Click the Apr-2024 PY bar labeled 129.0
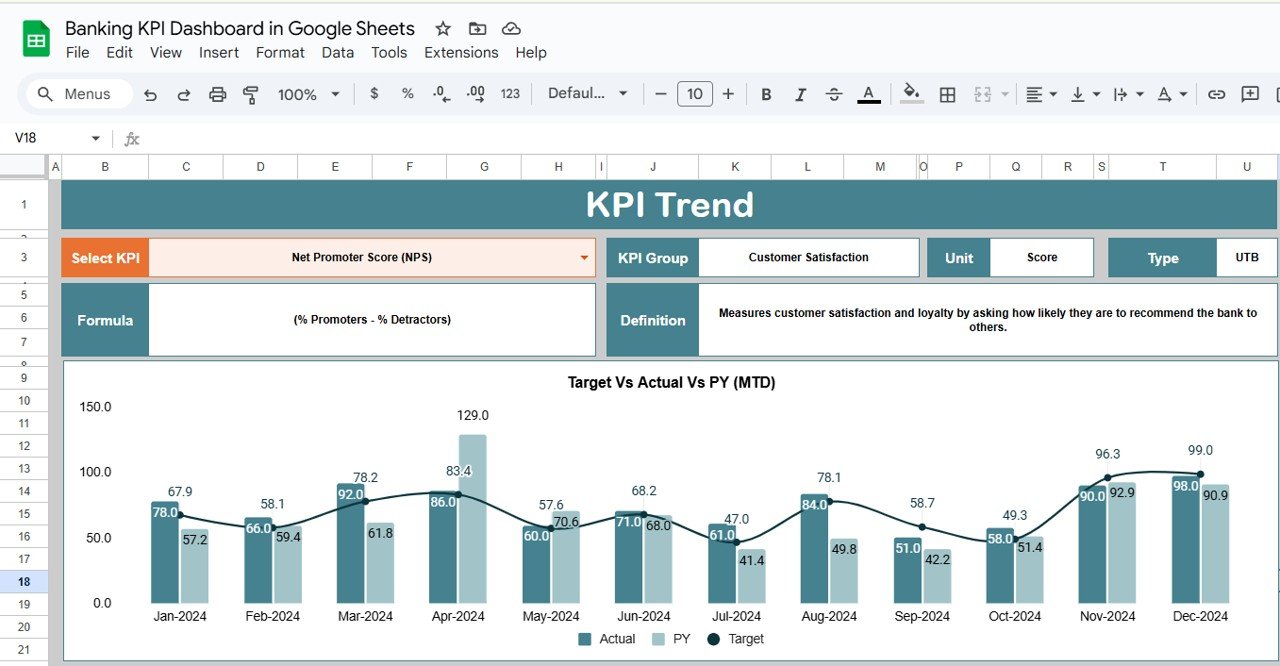Viewport: 1280px width, 666px height. (x=473, y=519)
